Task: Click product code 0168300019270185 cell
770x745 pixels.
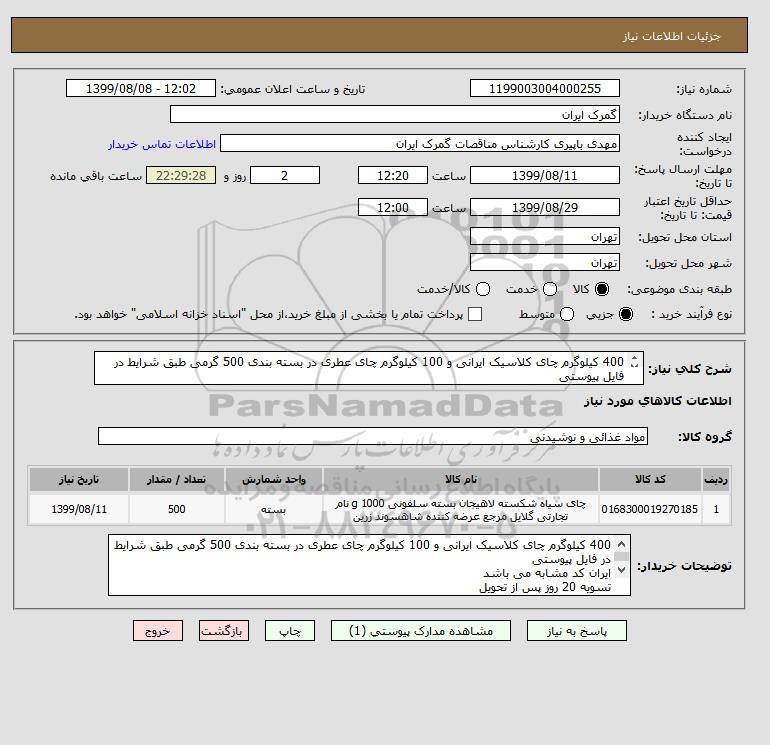Action: [650, 509]
